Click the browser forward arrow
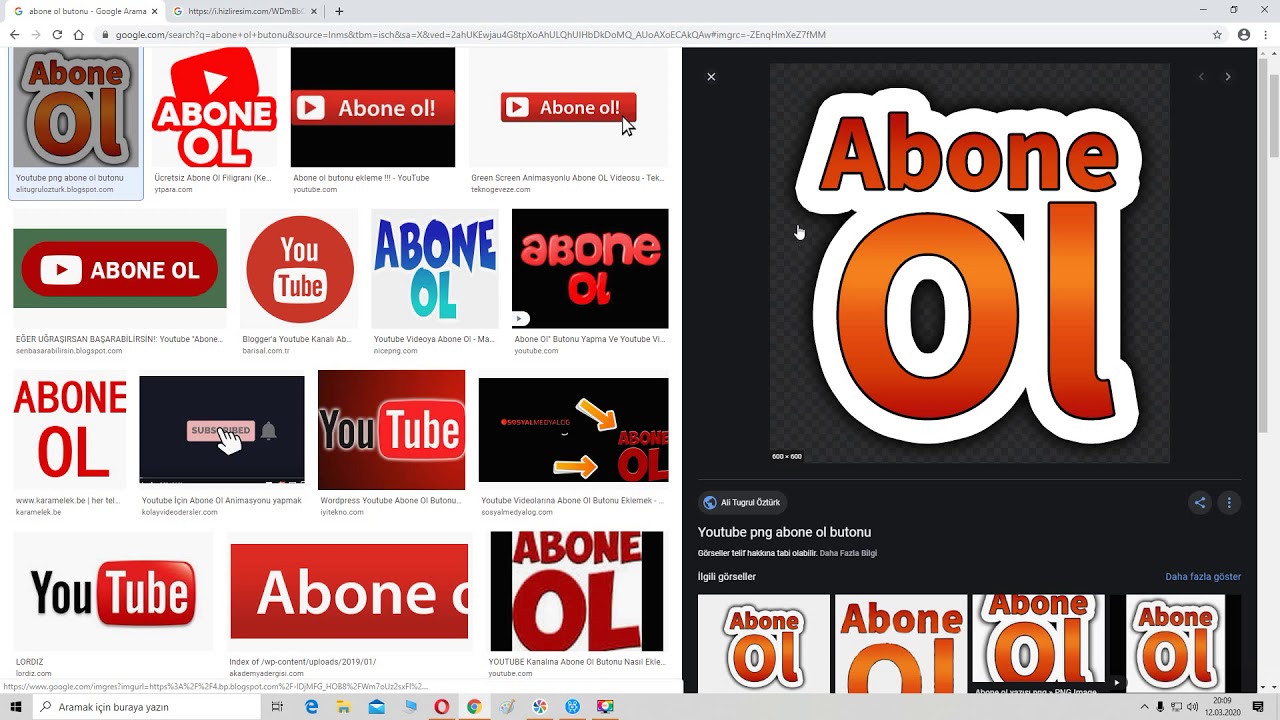Viewport: 1280px width, 720px height. click(36, 34)
